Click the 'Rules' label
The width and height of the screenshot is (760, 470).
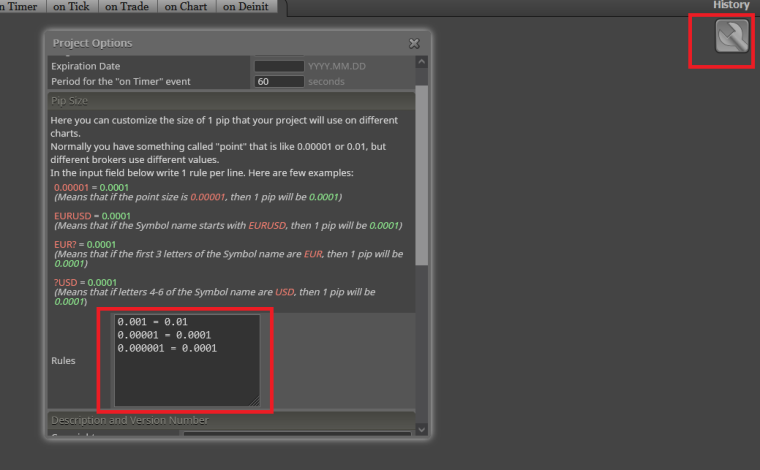pos(63,360)
